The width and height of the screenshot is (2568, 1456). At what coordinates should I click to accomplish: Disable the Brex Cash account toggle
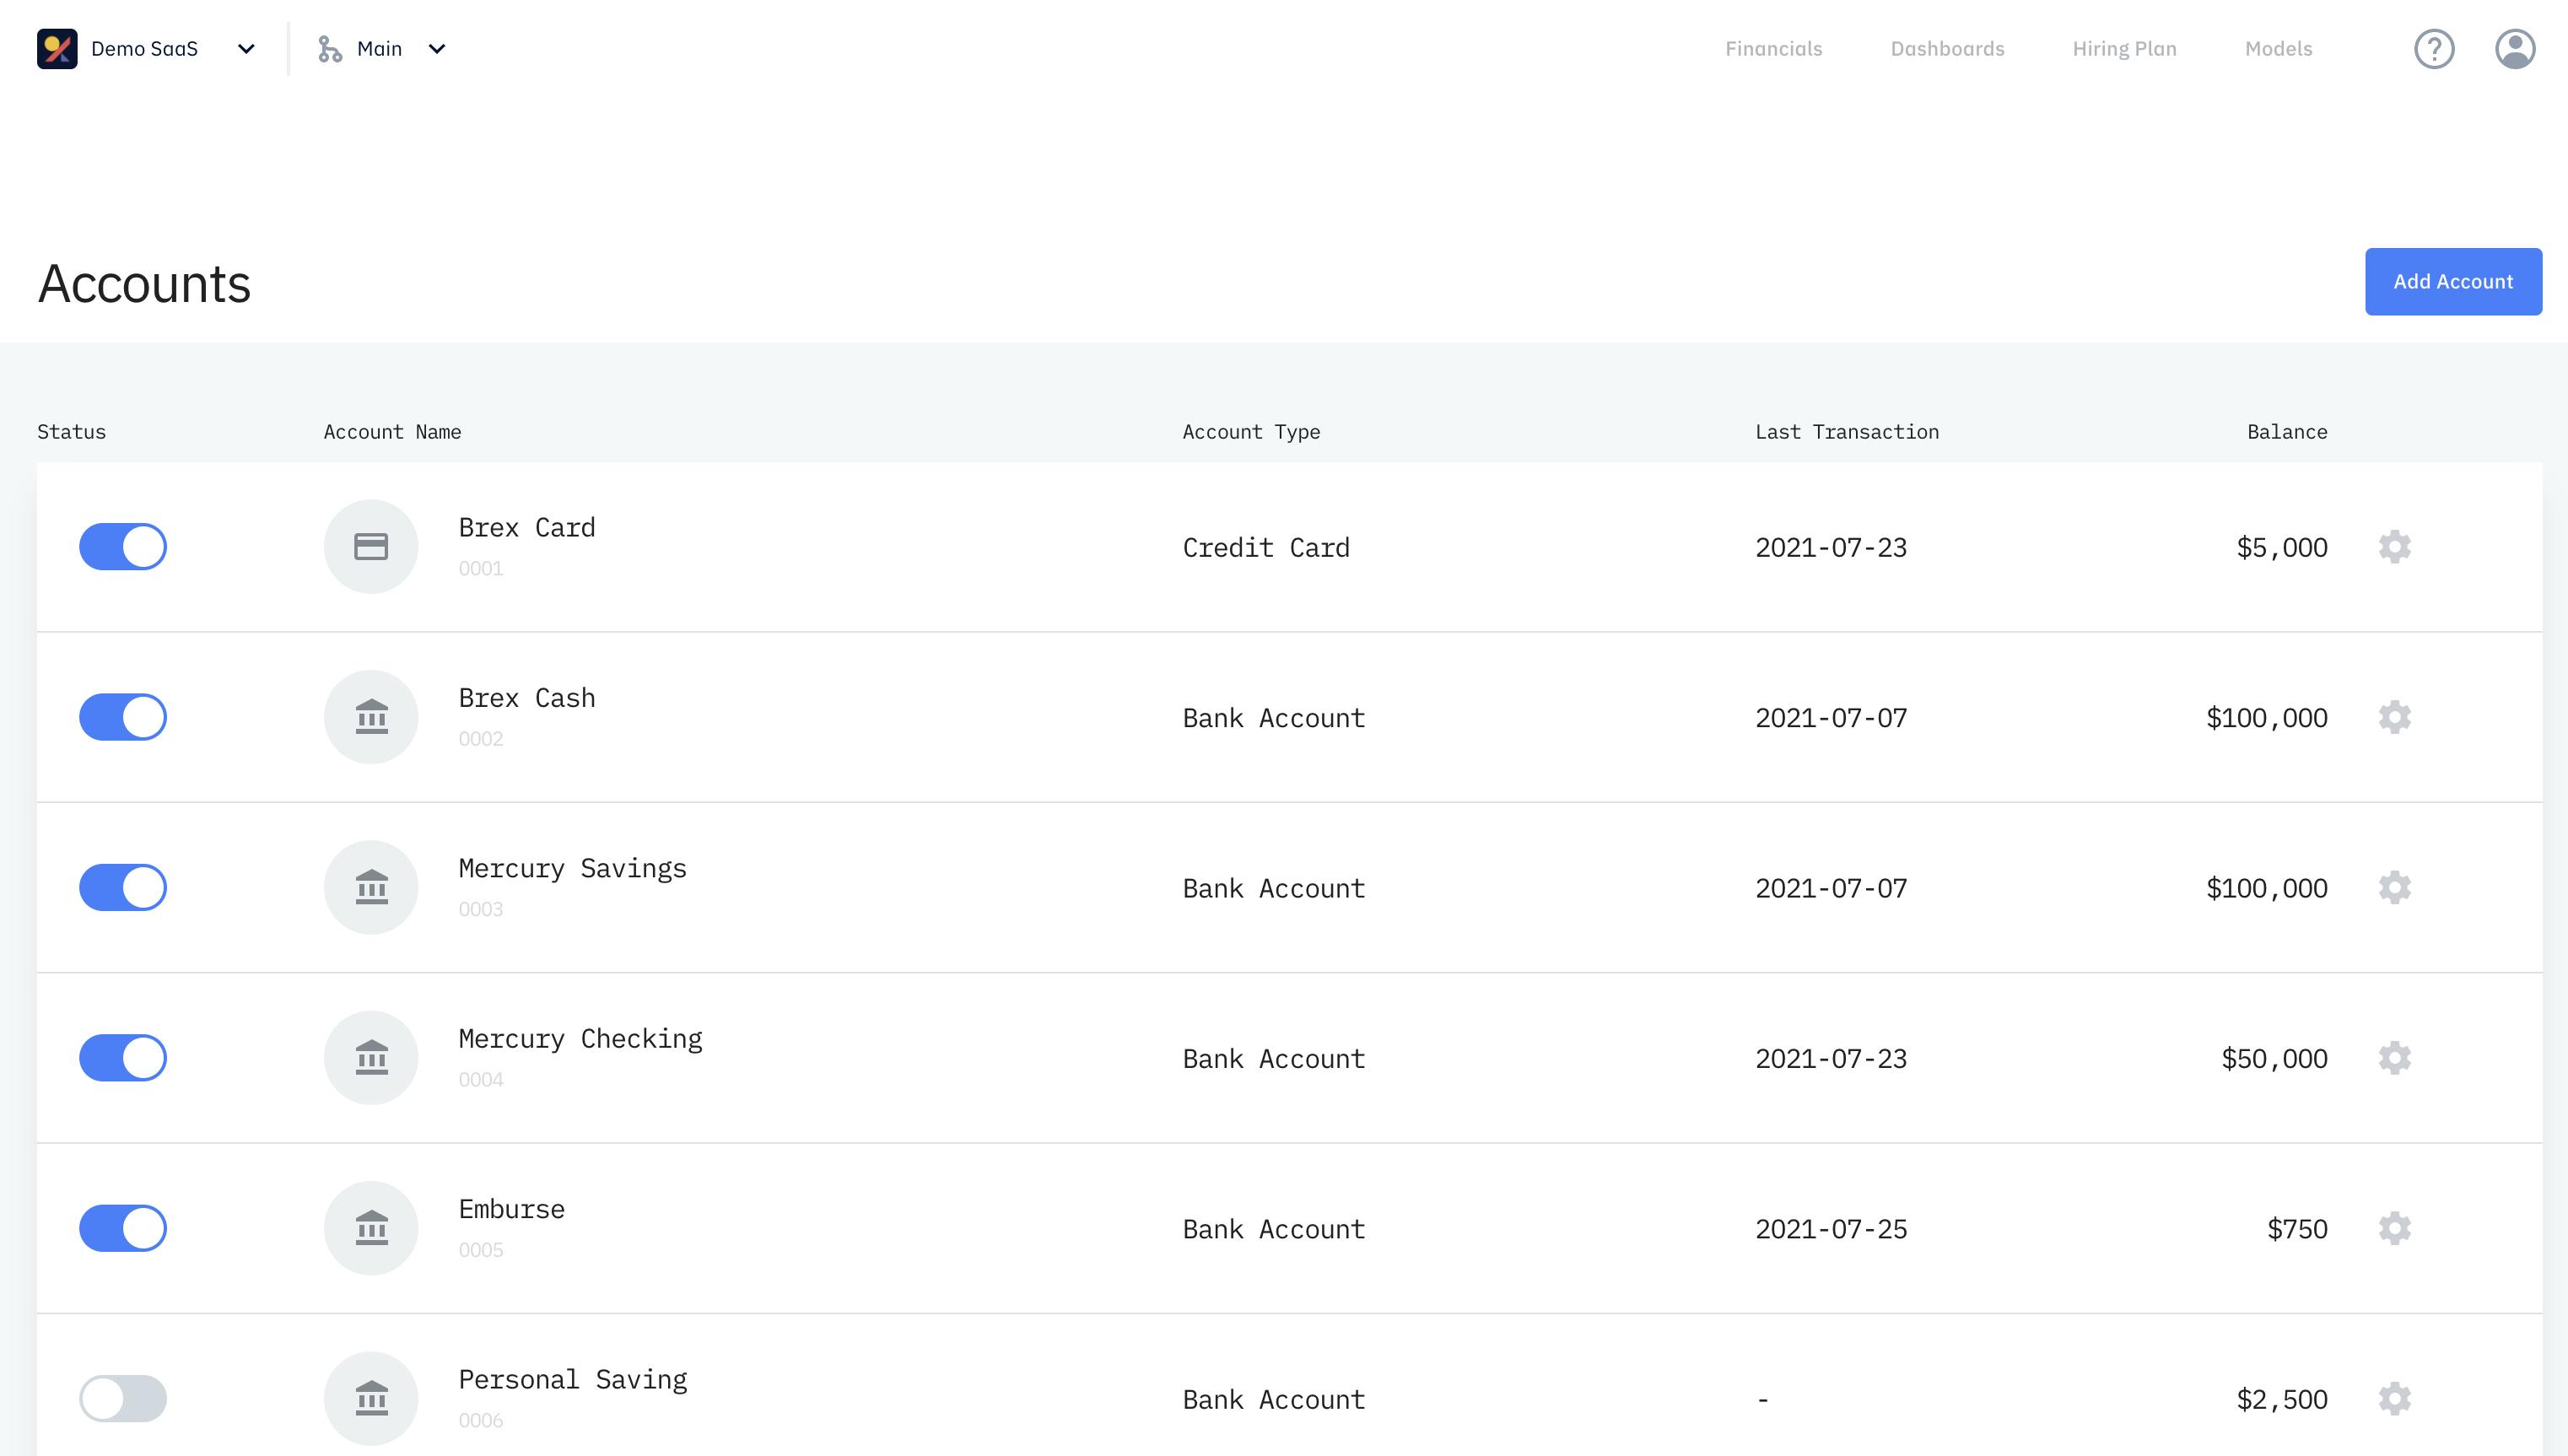[123, 717]
